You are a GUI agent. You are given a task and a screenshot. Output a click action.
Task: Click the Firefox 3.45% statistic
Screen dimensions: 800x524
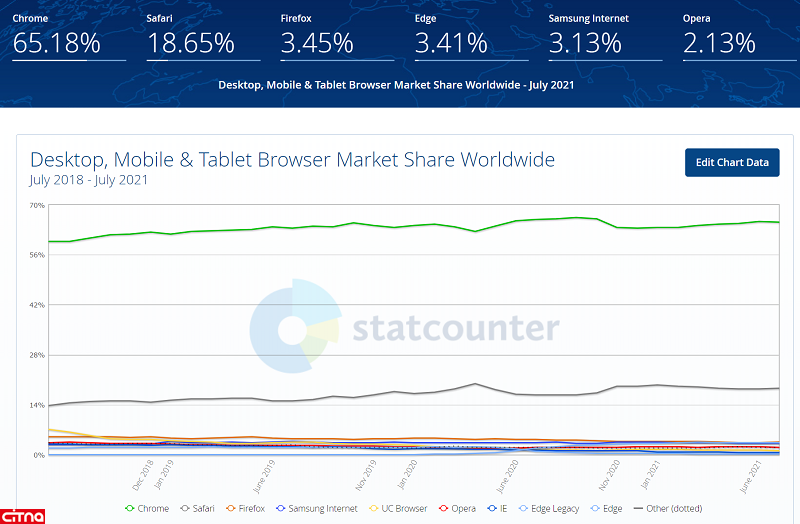click(x=317, y=43)
